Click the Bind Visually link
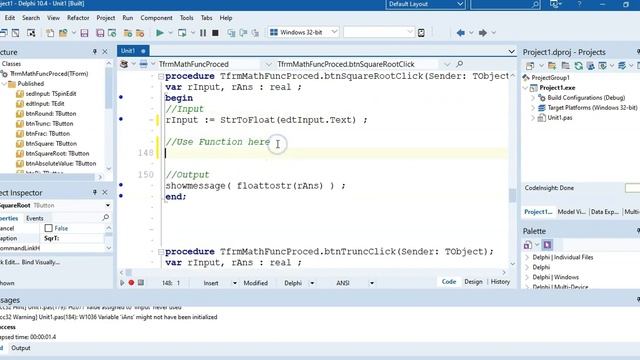 (41, 262)
